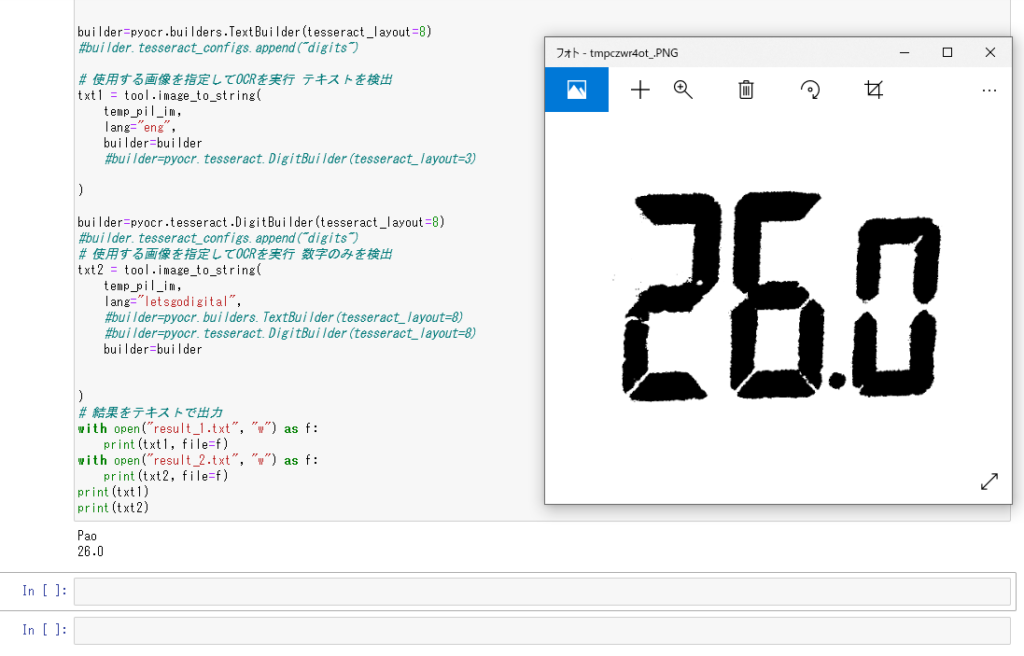This screenshot has height=656, width=1024.
Task: Click the comment ending "数字のみを検出"
Action: 235,254
